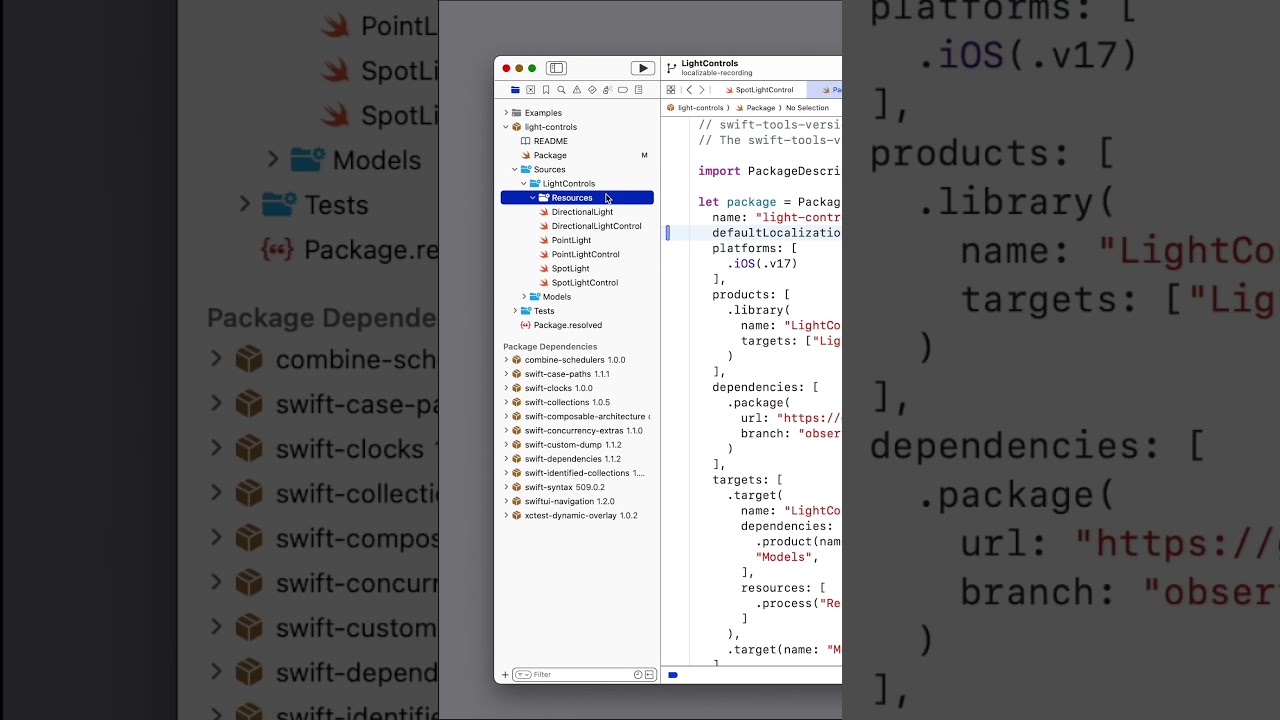The height and width of the screenshot is (720, 1280).
Task: Click the M status badge on Package
Action: tap(644, 155)
